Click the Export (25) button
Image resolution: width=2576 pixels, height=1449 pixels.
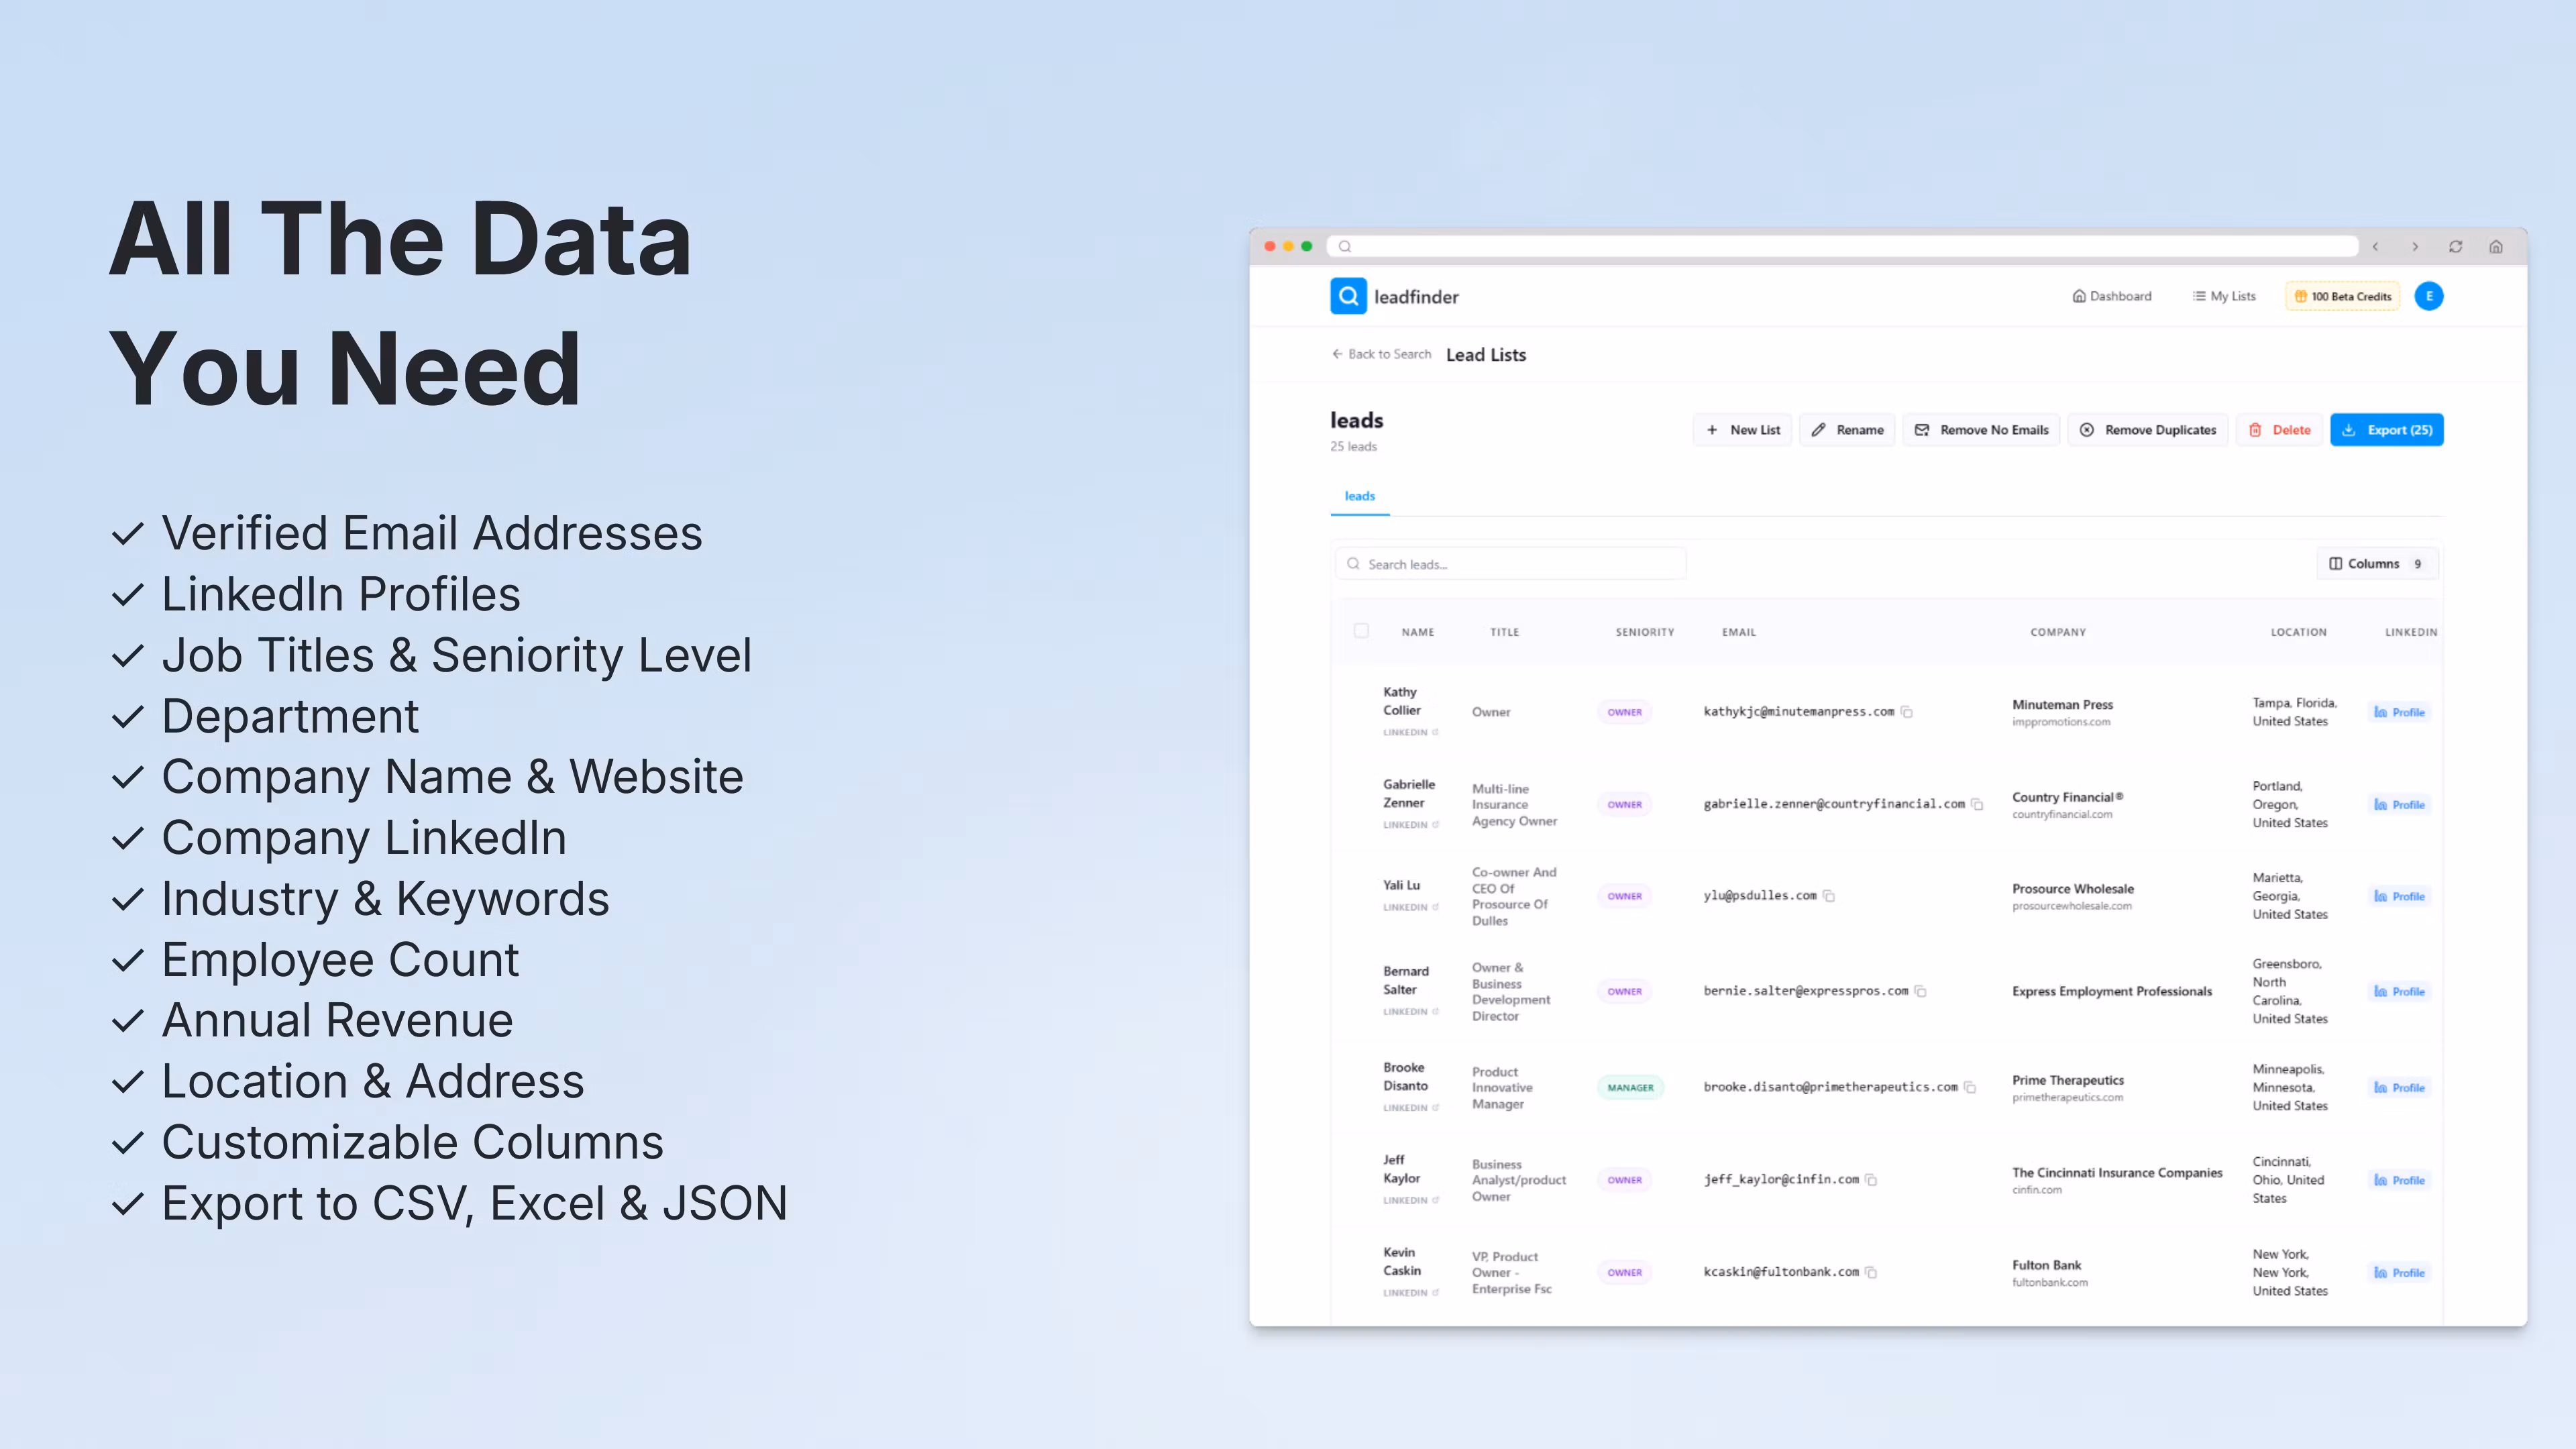pos(2386,430)
